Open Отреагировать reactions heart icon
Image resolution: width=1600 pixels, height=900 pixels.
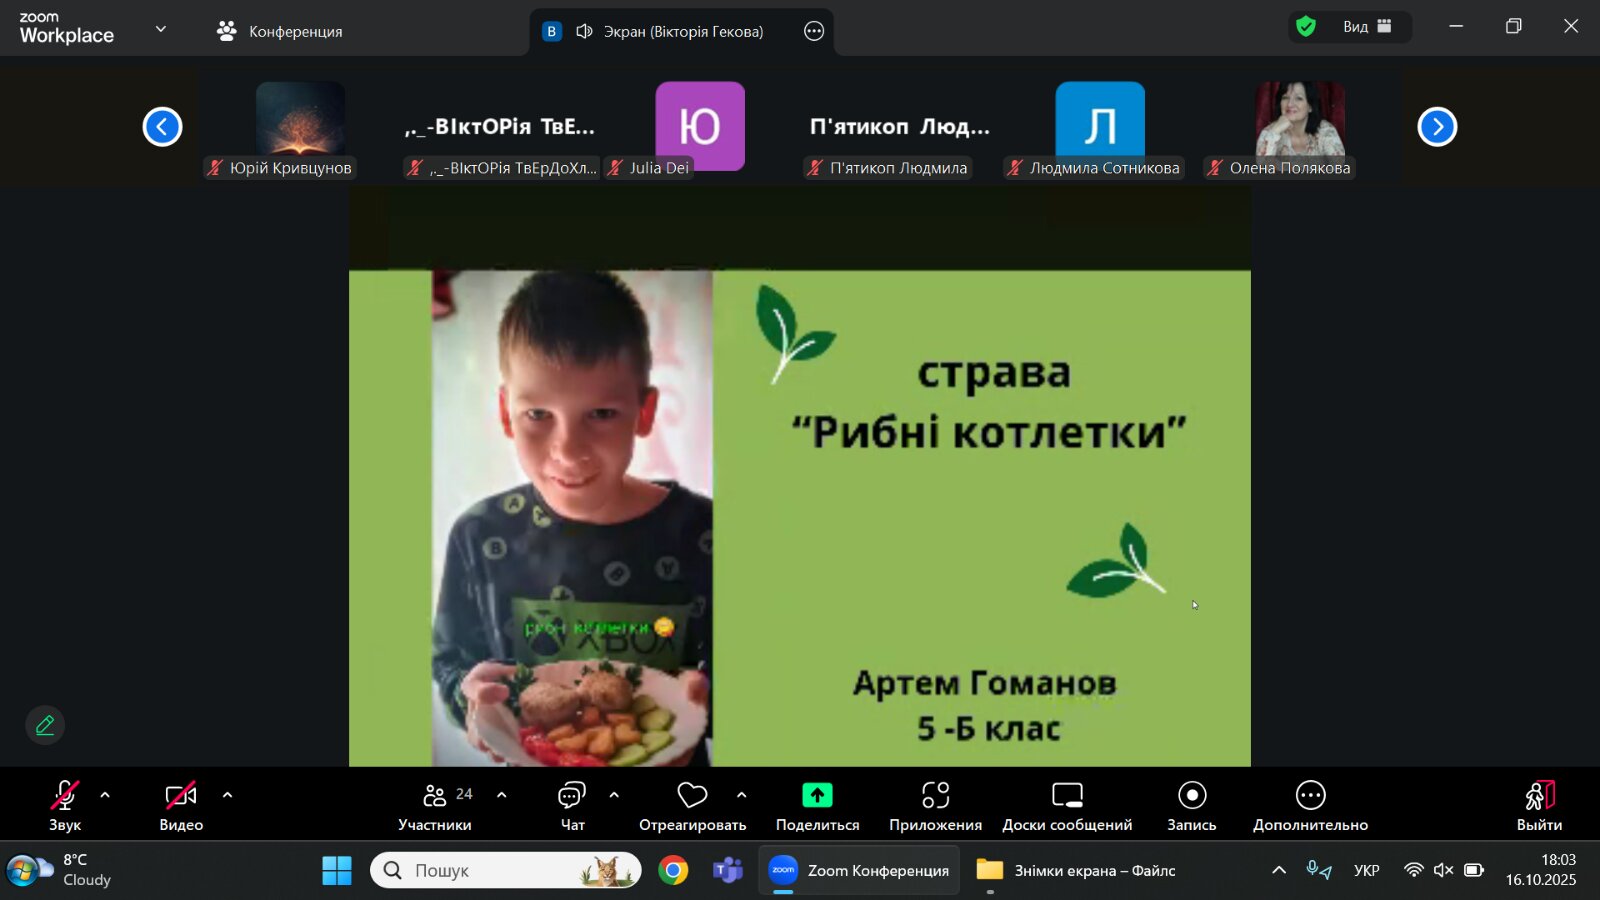[692, 805]
